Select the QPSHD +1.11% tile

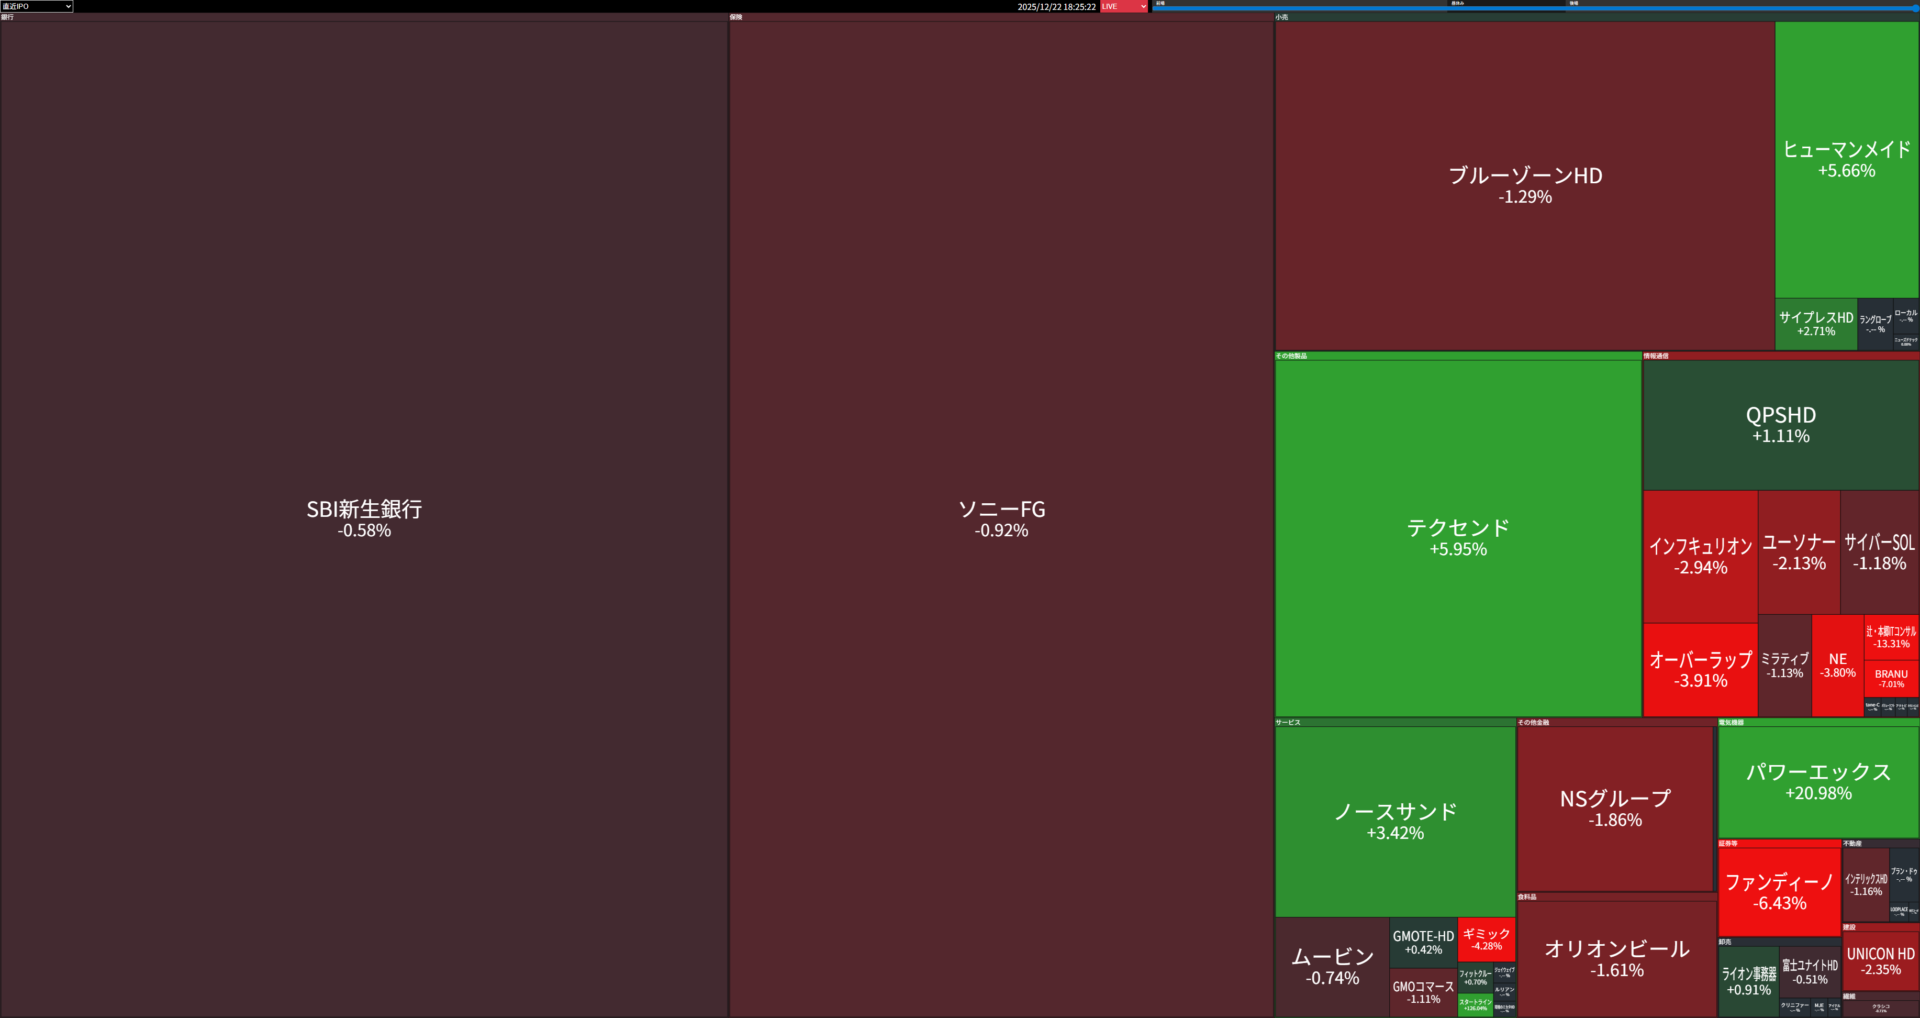[x=1780, y=424]
